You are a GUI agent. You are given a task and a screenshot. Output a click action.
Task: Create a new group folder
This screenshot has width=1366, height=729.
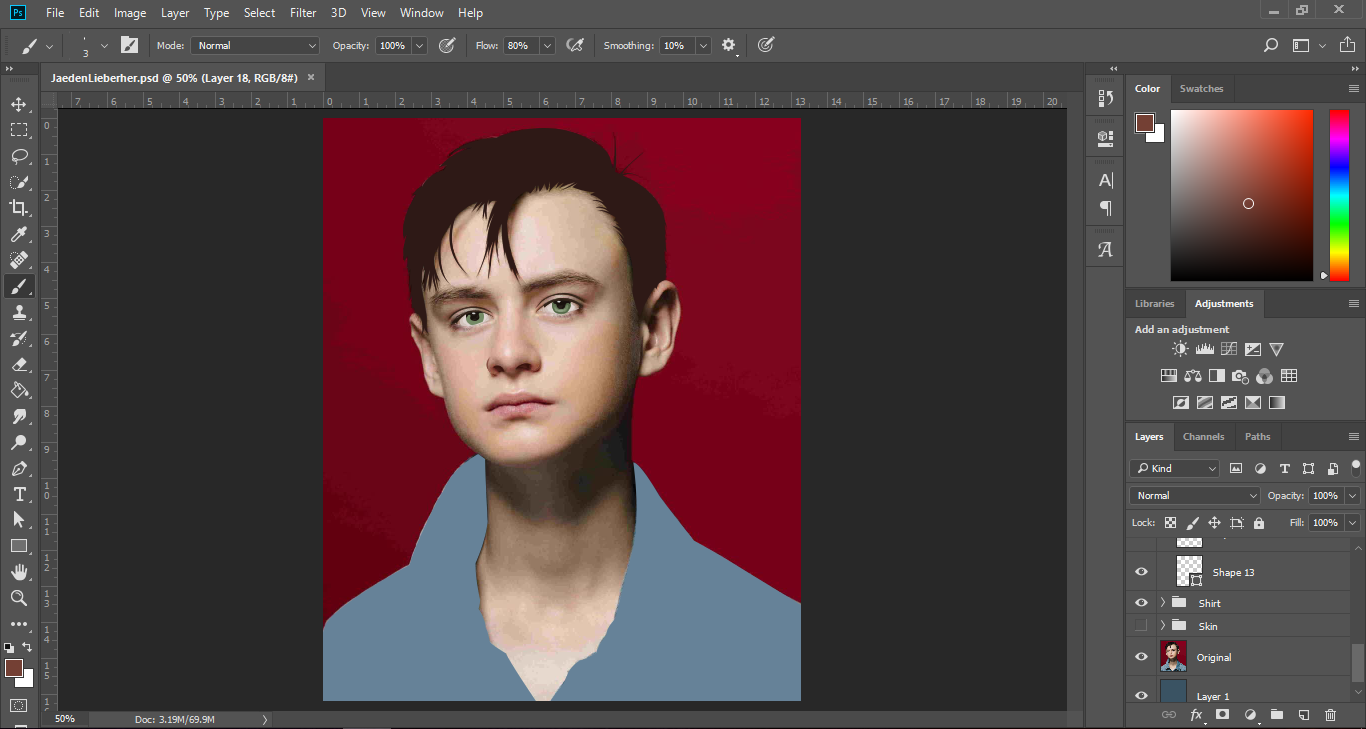coord(1277,715)
